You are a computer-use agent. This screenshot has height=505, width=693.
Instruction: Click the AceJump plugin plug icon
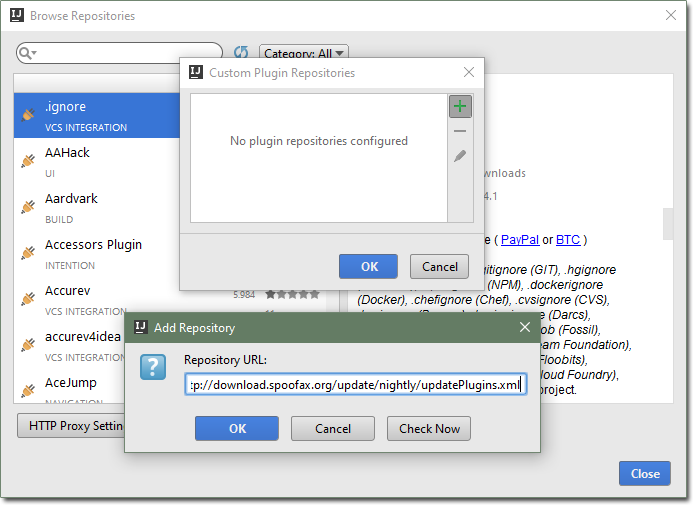point(28,391)
